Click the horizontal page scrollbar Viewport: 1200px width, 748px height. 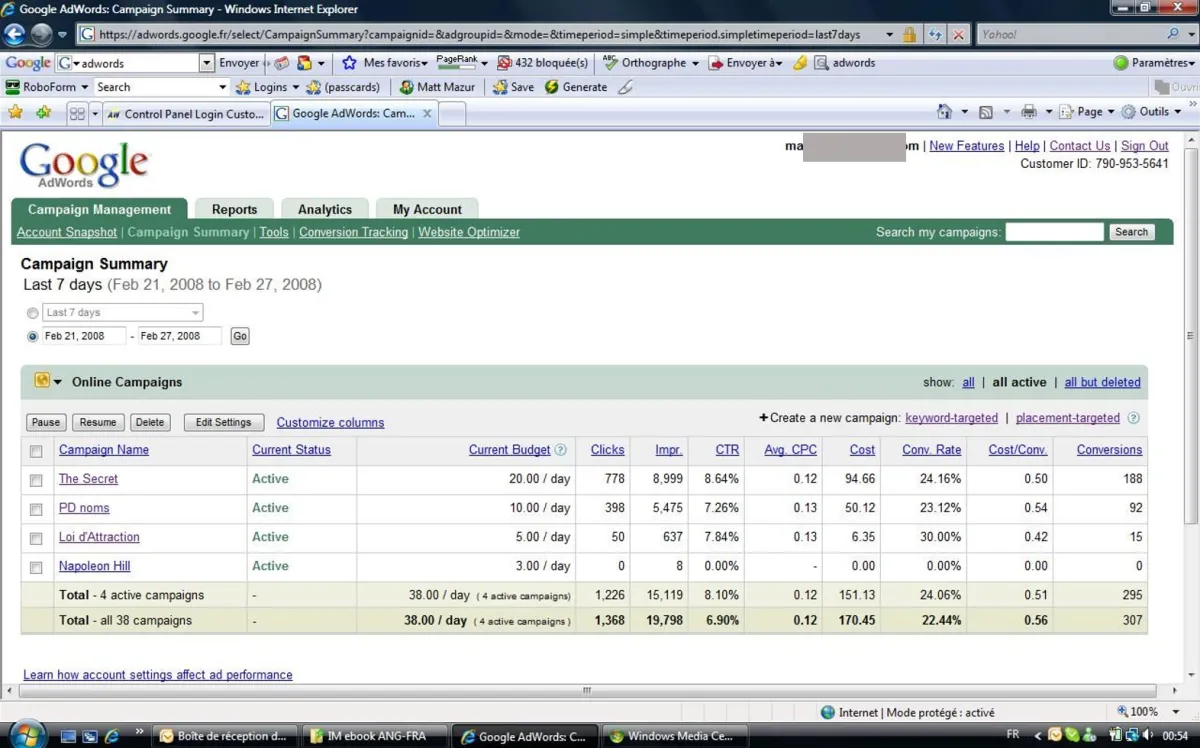point(587,690)
